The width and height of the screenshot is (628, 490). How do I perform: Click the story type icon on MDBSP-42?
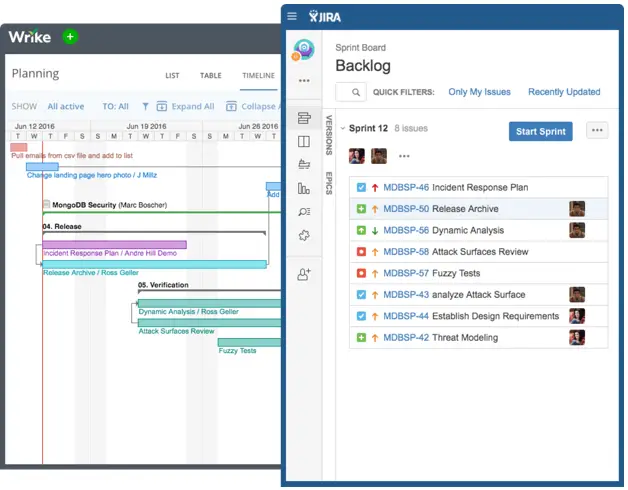(361, 338)
